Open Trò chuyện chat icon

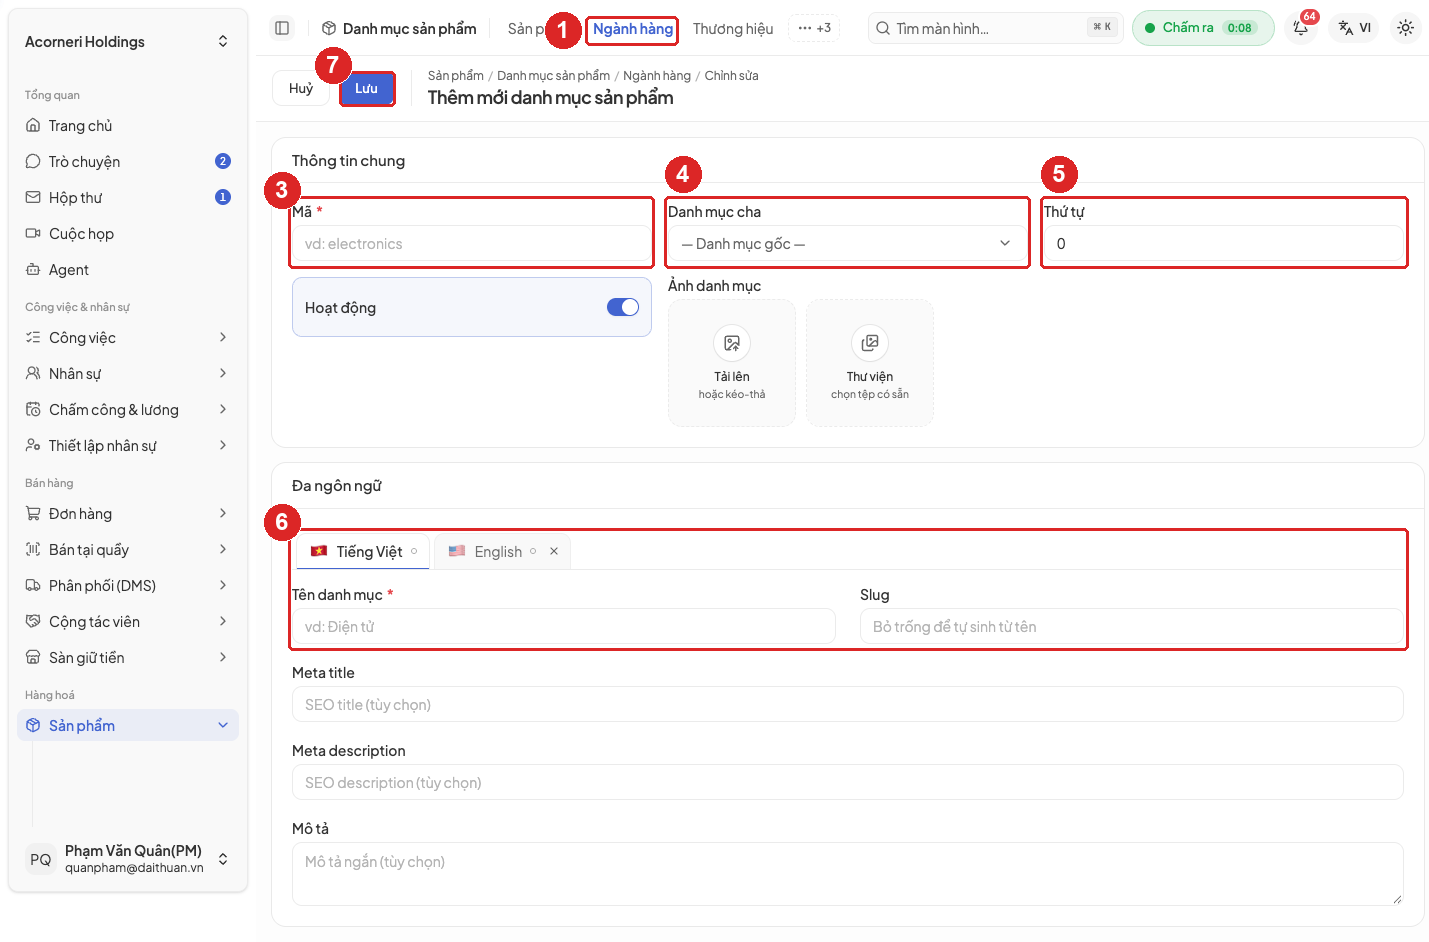pos(33,162)
